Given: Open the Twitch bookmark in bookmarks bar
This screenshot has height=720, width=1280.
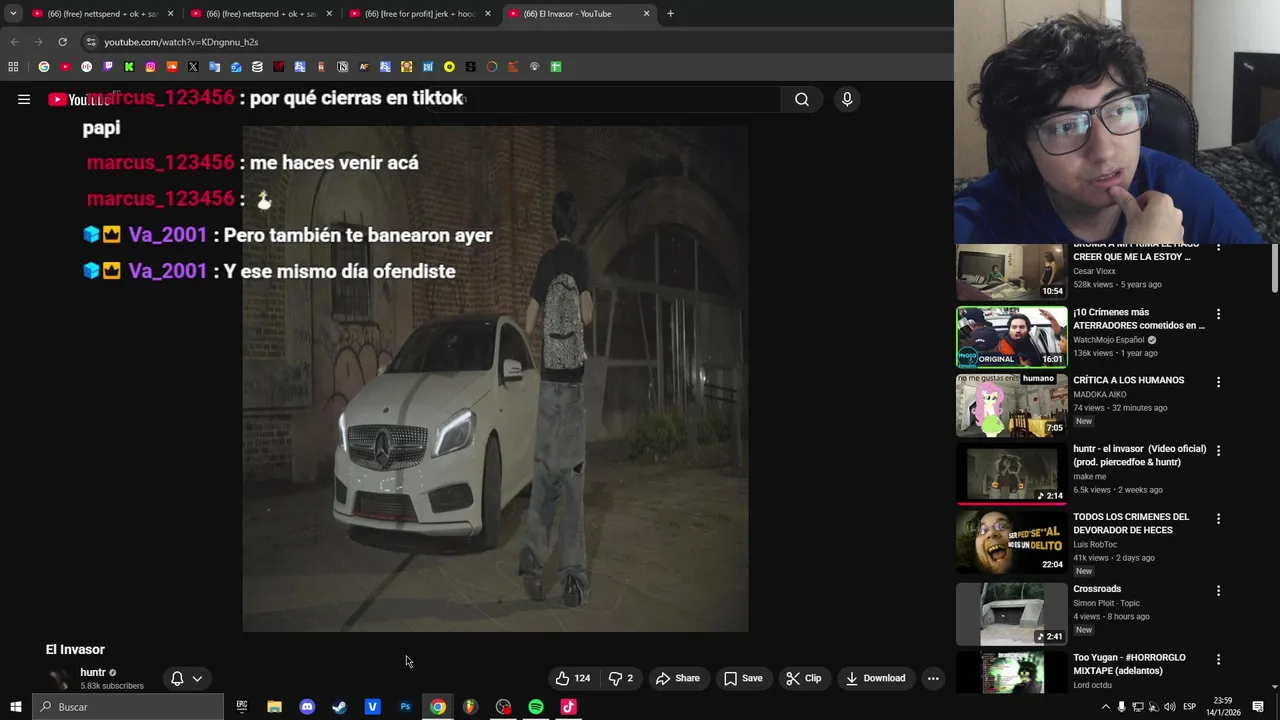Looking at the screenshot, I should (x=108, y=67).
